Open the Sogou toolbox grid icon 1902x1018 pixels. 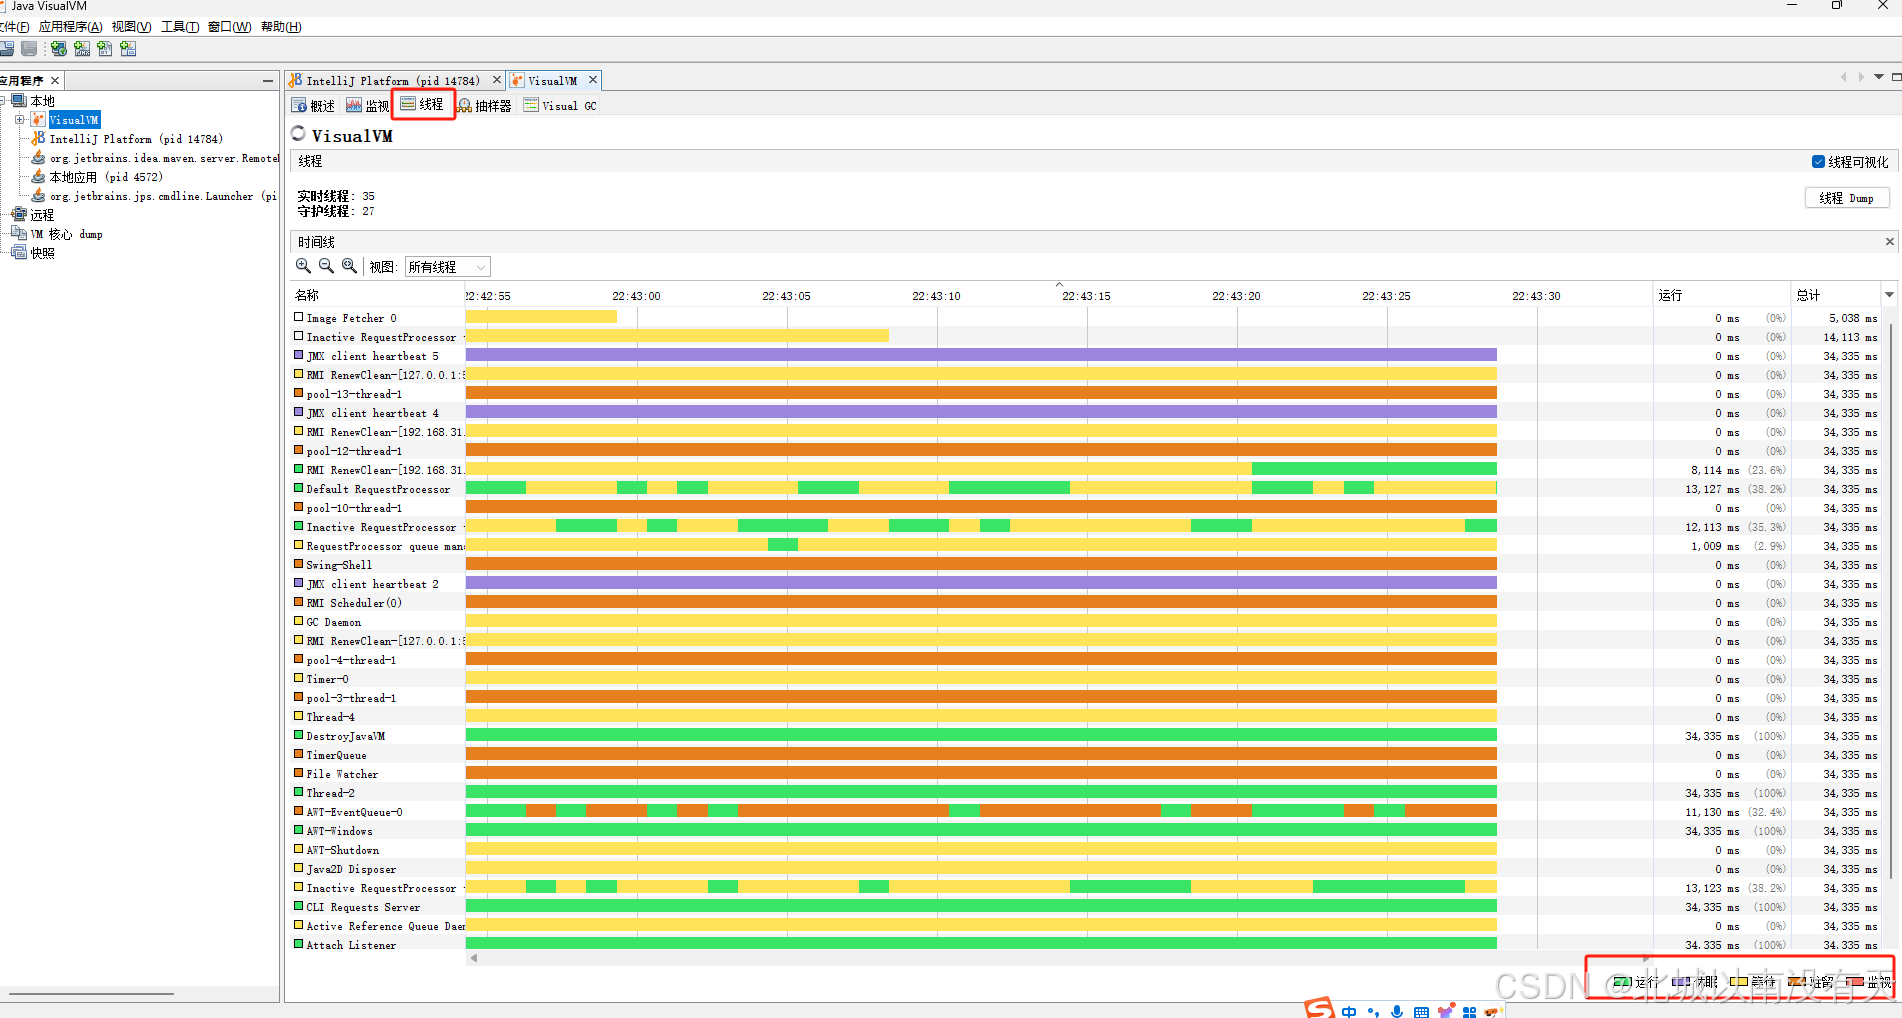tap(1469, 1012)
